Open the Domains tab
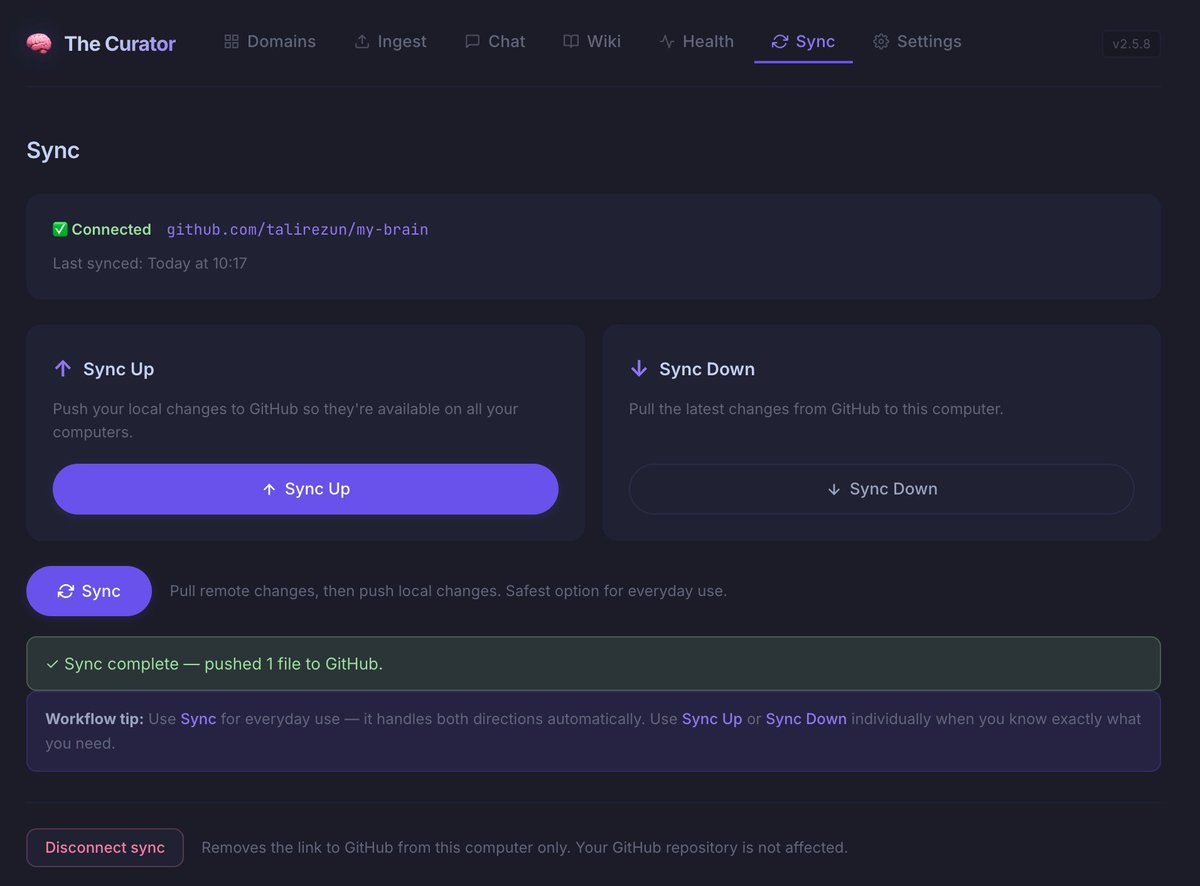Image resolution: width=1200 pixels, height=886 pixels. [x=270, y=41]
